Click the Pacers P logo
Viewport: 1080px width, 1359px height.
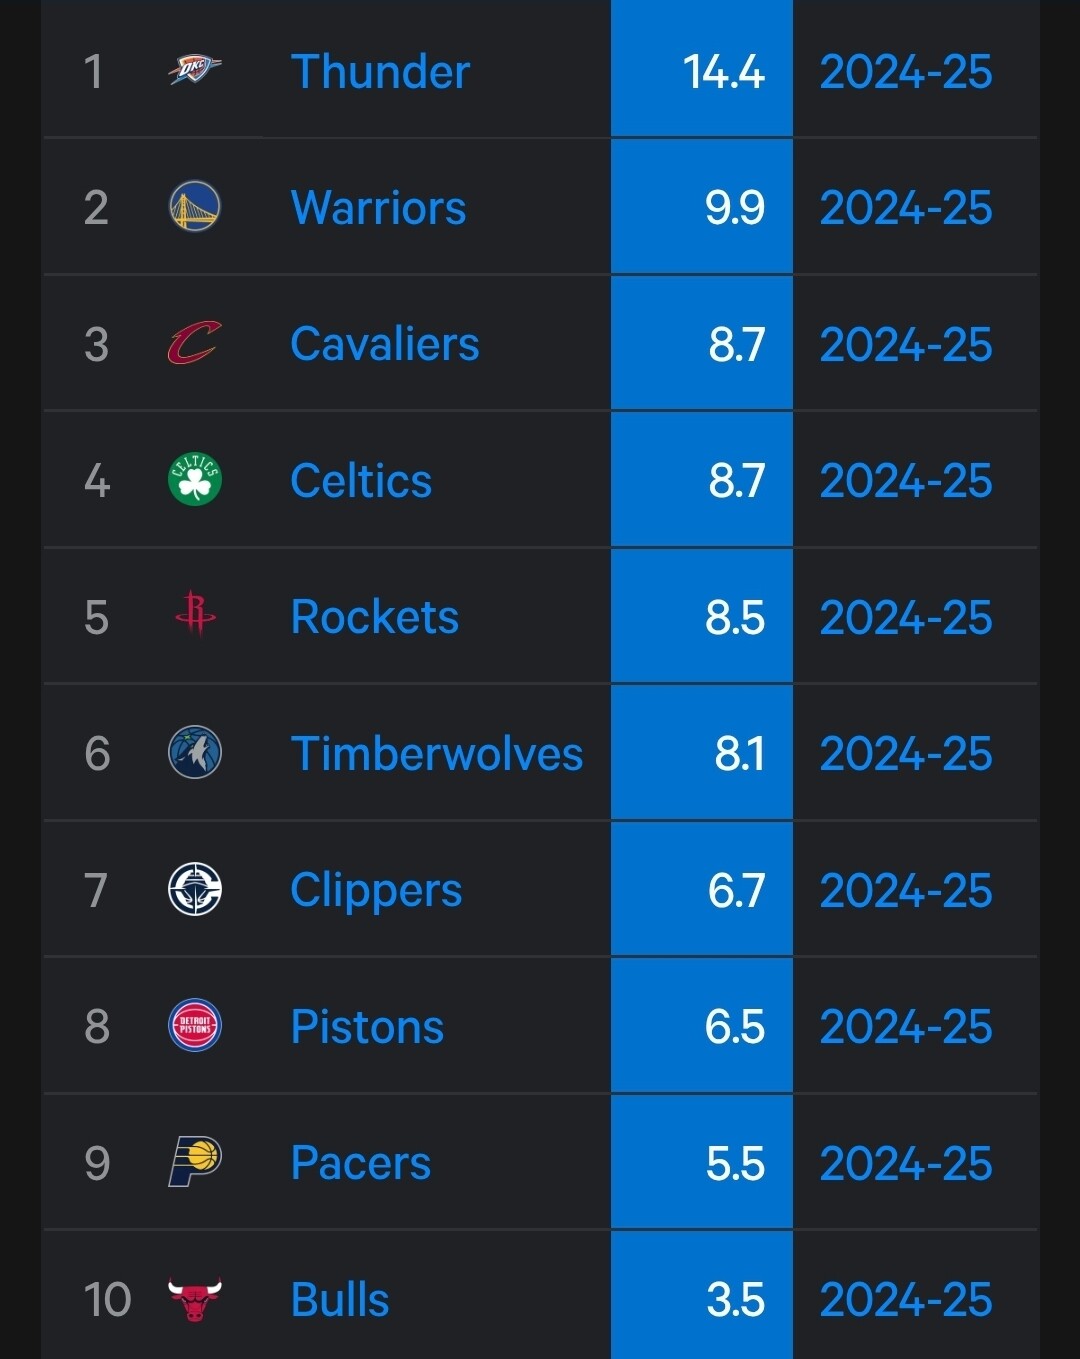click(195, 1162)
